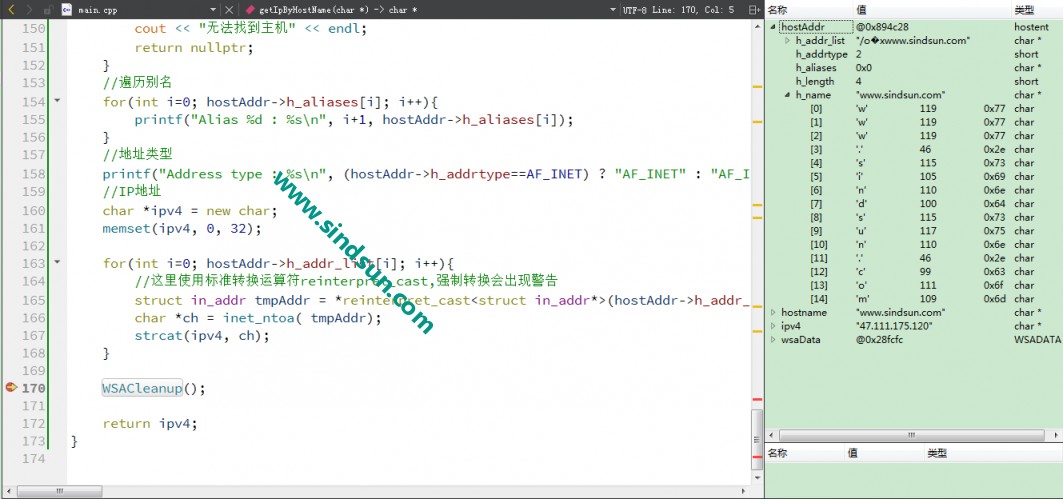This screenshot has width=1063, height=499.
Task: Click the 值 column header in locals
Action: click(861, 9)
